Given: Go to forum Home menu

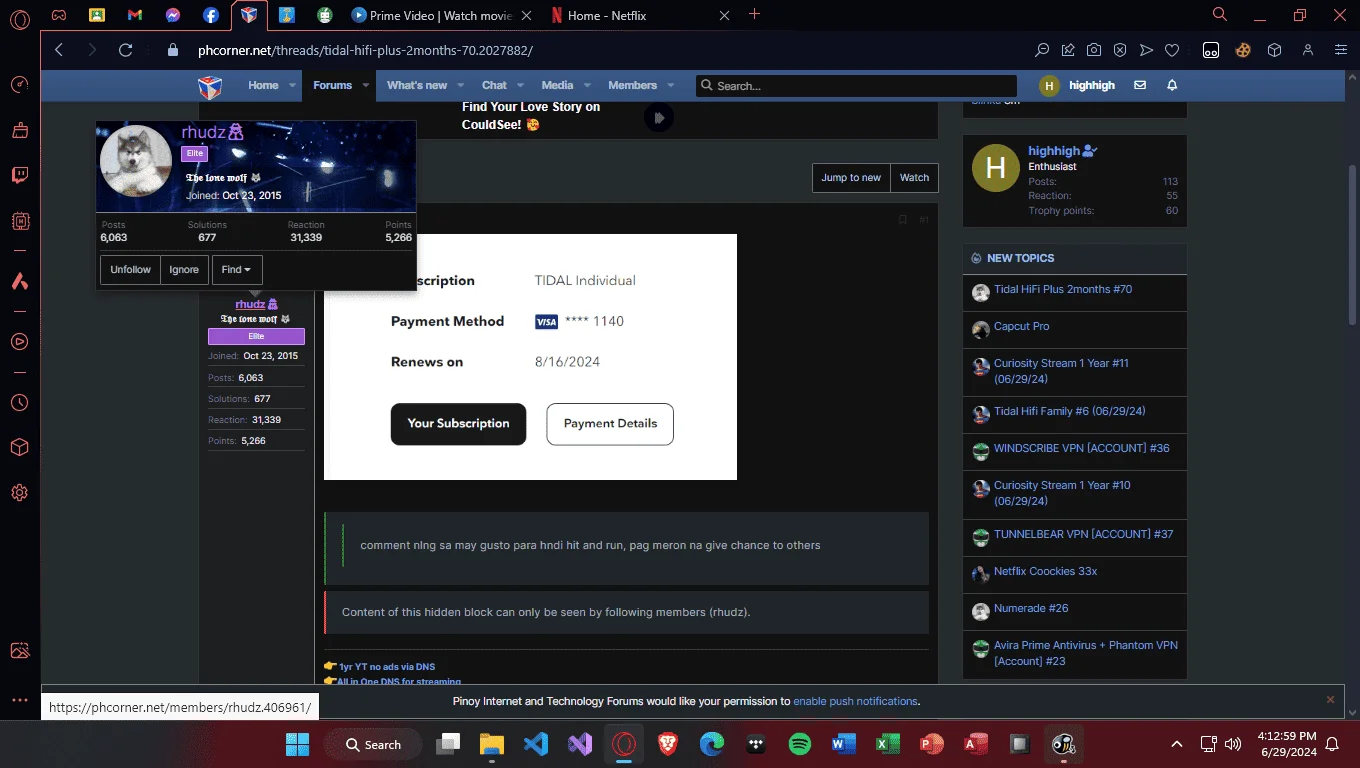Looking at the screenshot, I should (263, 85).
